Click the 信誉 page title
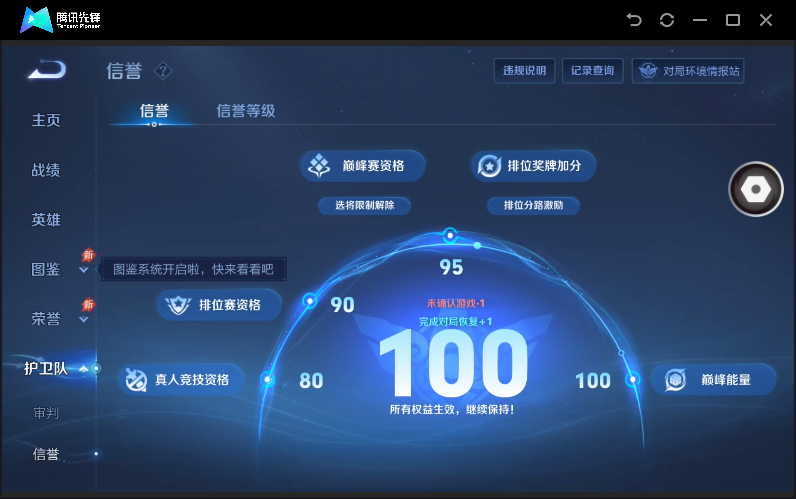Screen dimensions: 796x499 [124, 71]
